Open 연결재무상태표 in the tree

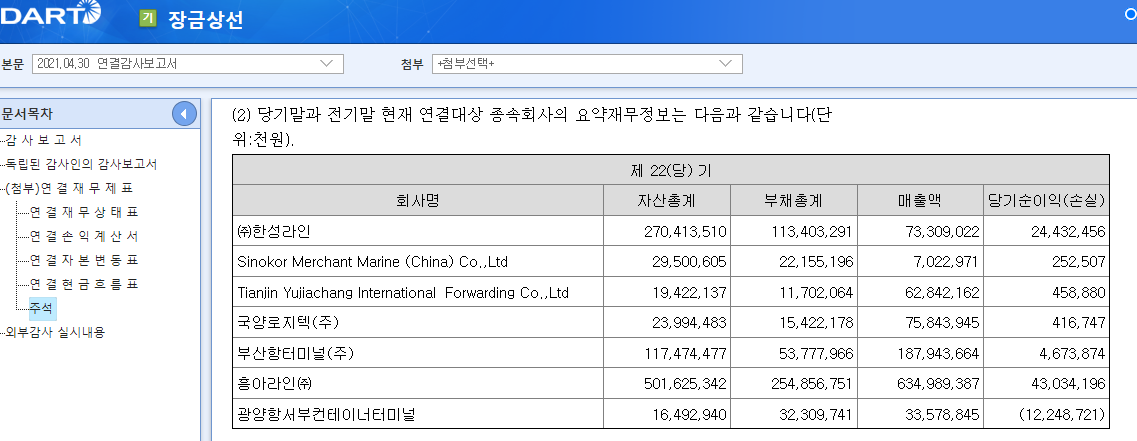[83, 212]
